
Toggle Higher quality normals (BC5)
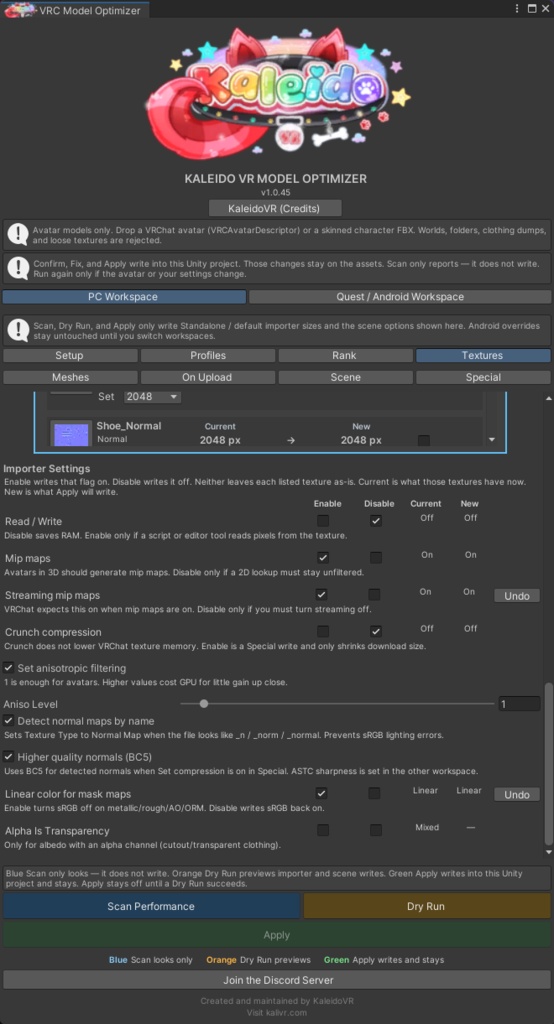8,757
